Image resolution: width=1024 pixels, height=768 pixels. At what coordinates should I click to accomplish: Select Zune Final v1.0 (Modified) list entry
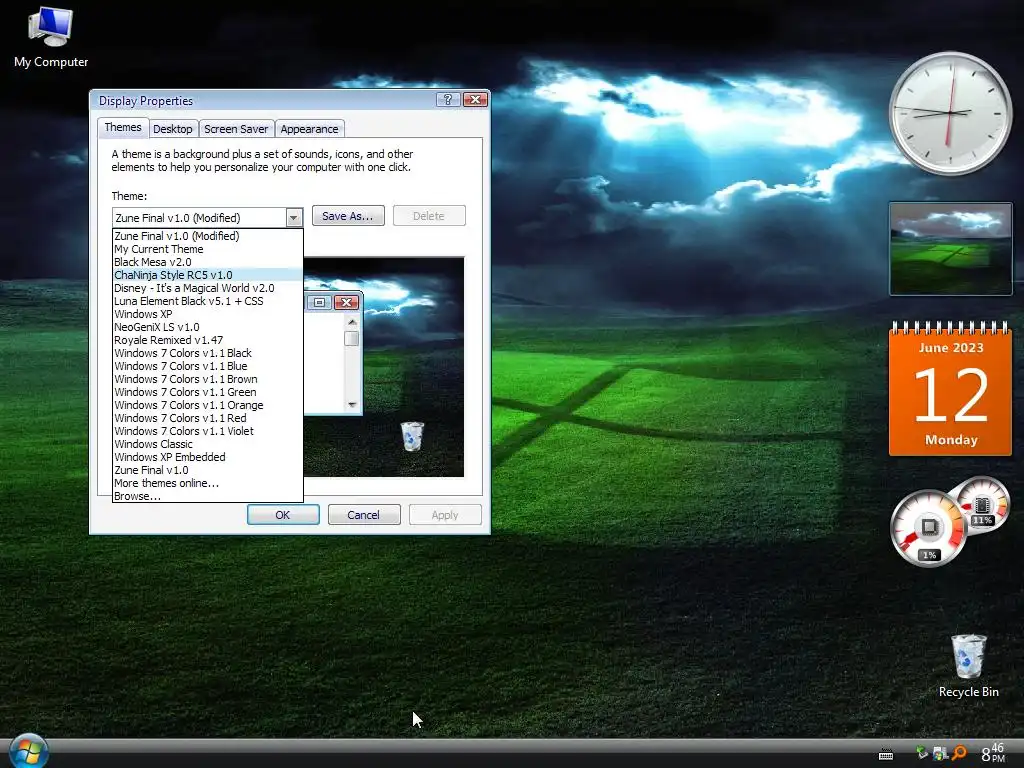208,236
